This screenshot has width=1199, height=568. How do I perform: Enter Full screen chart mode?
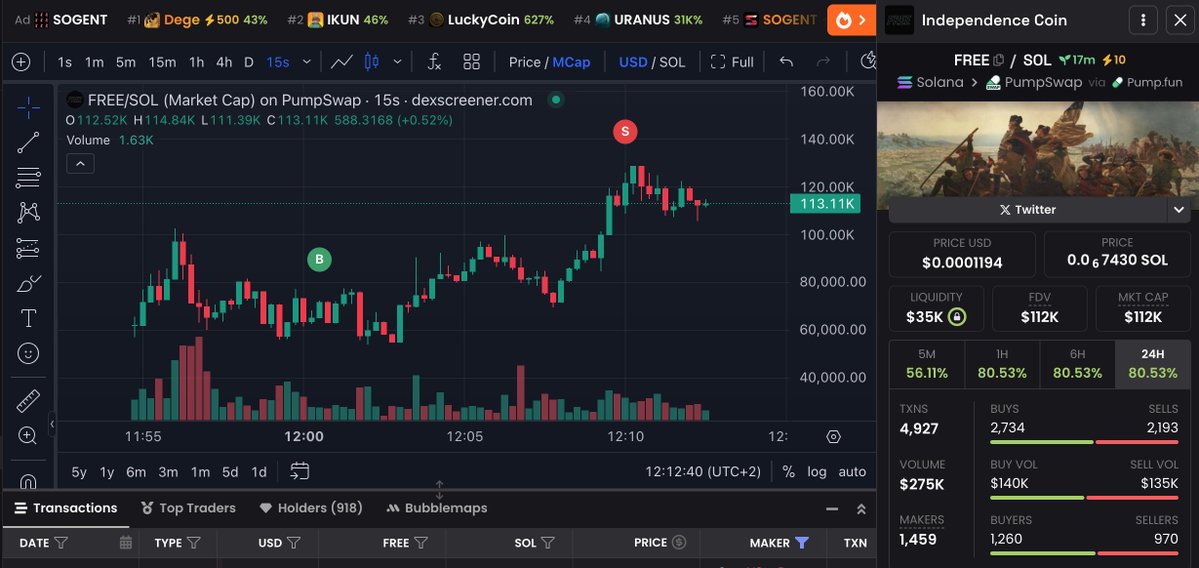(x=732, y=63)
